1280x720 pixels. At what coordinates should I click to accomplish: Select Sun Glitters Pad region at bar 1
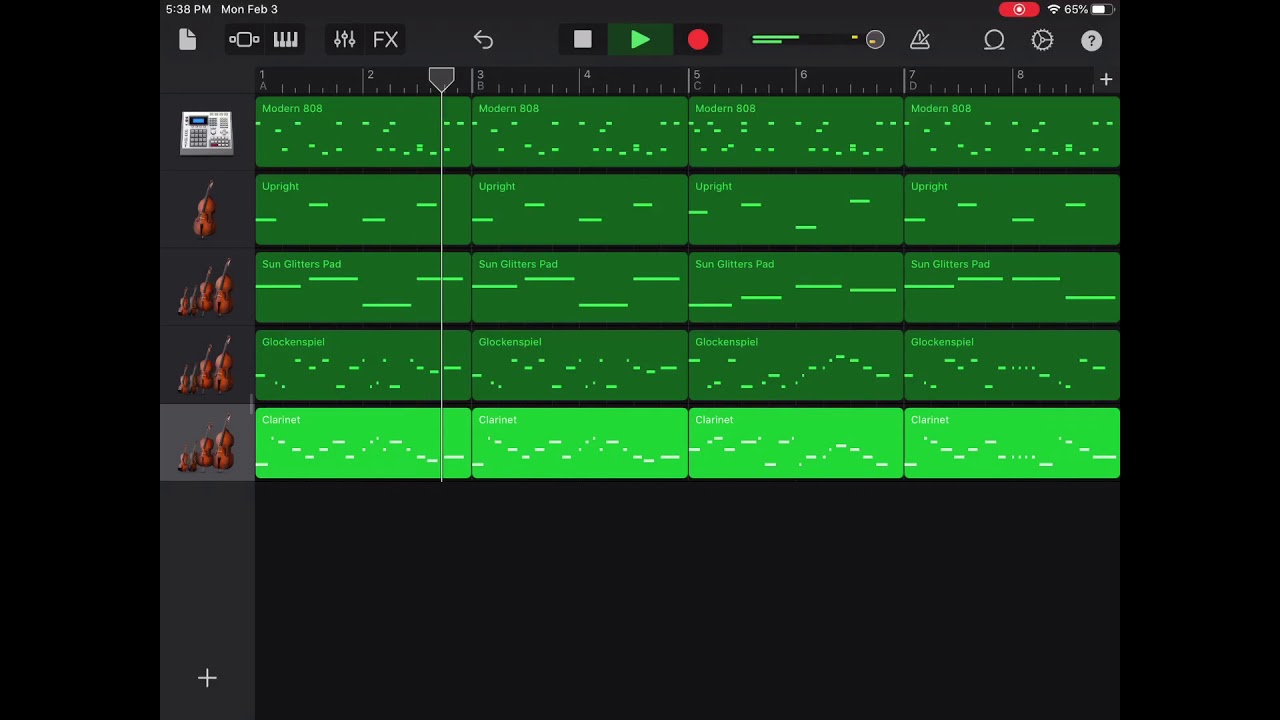point(363,288)
